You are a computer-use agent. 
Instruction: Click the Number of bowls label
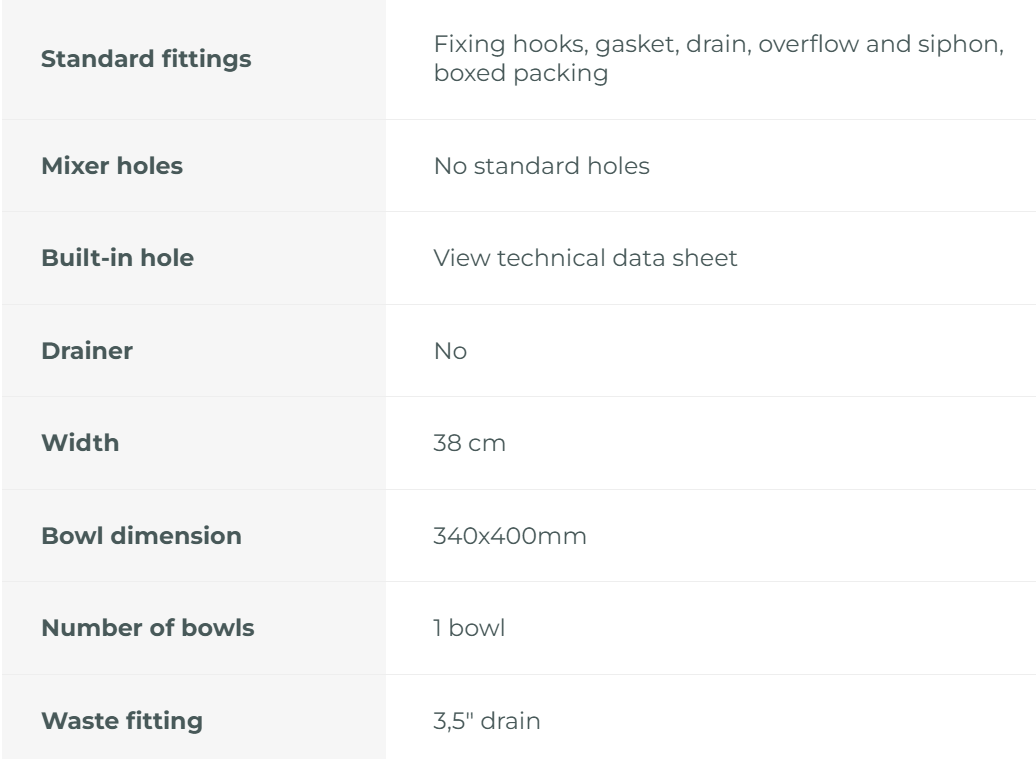coord(147,628)
